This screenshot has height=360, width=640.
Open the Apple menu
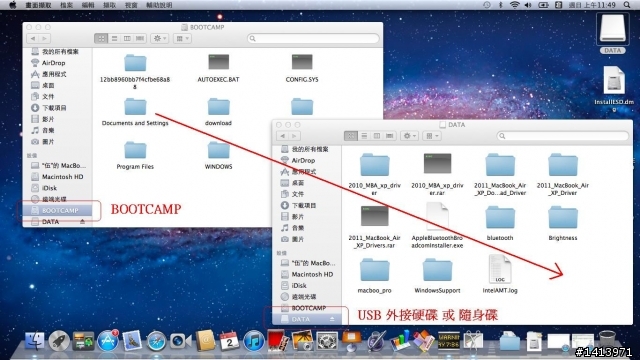(x=13, y=5)
